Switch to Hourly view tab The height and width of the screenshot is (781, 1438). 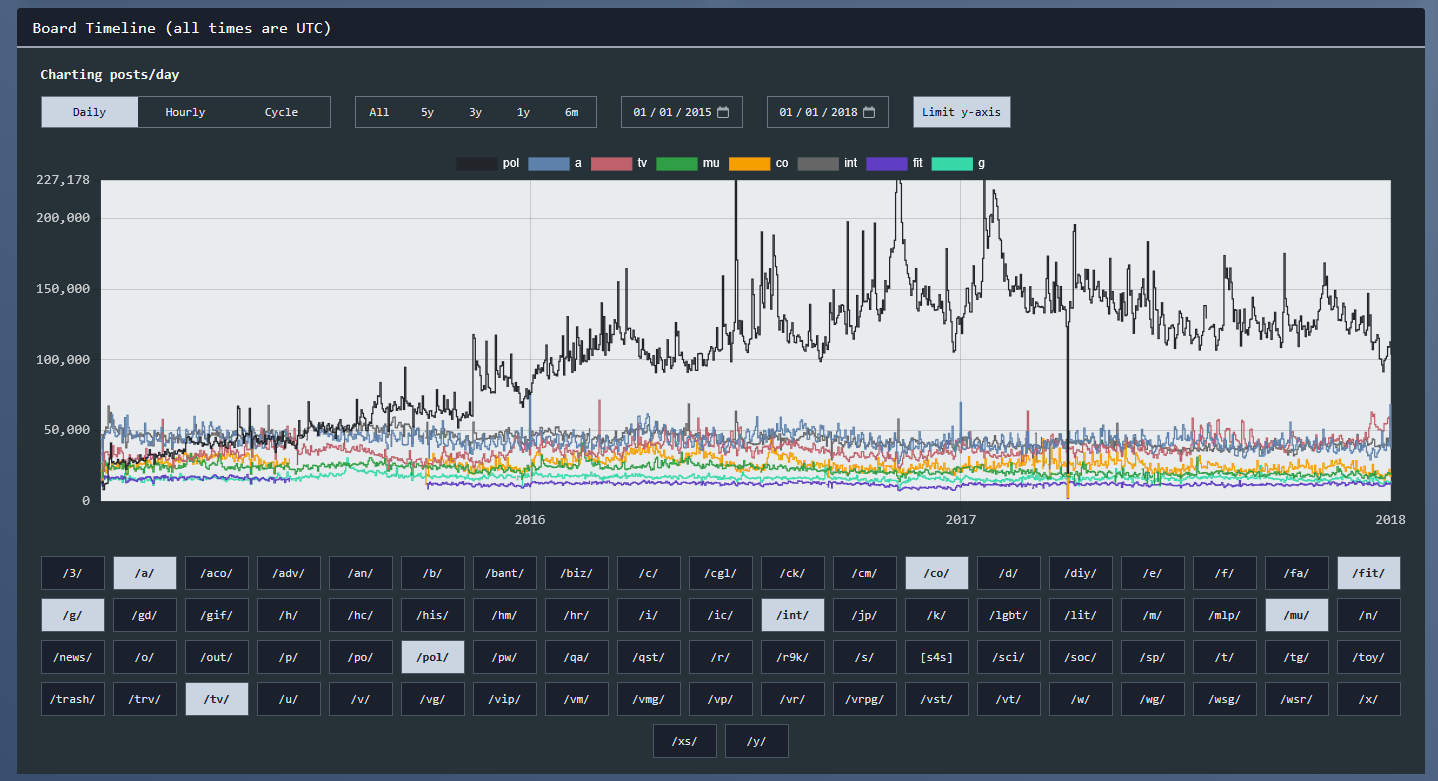(185, 112)
